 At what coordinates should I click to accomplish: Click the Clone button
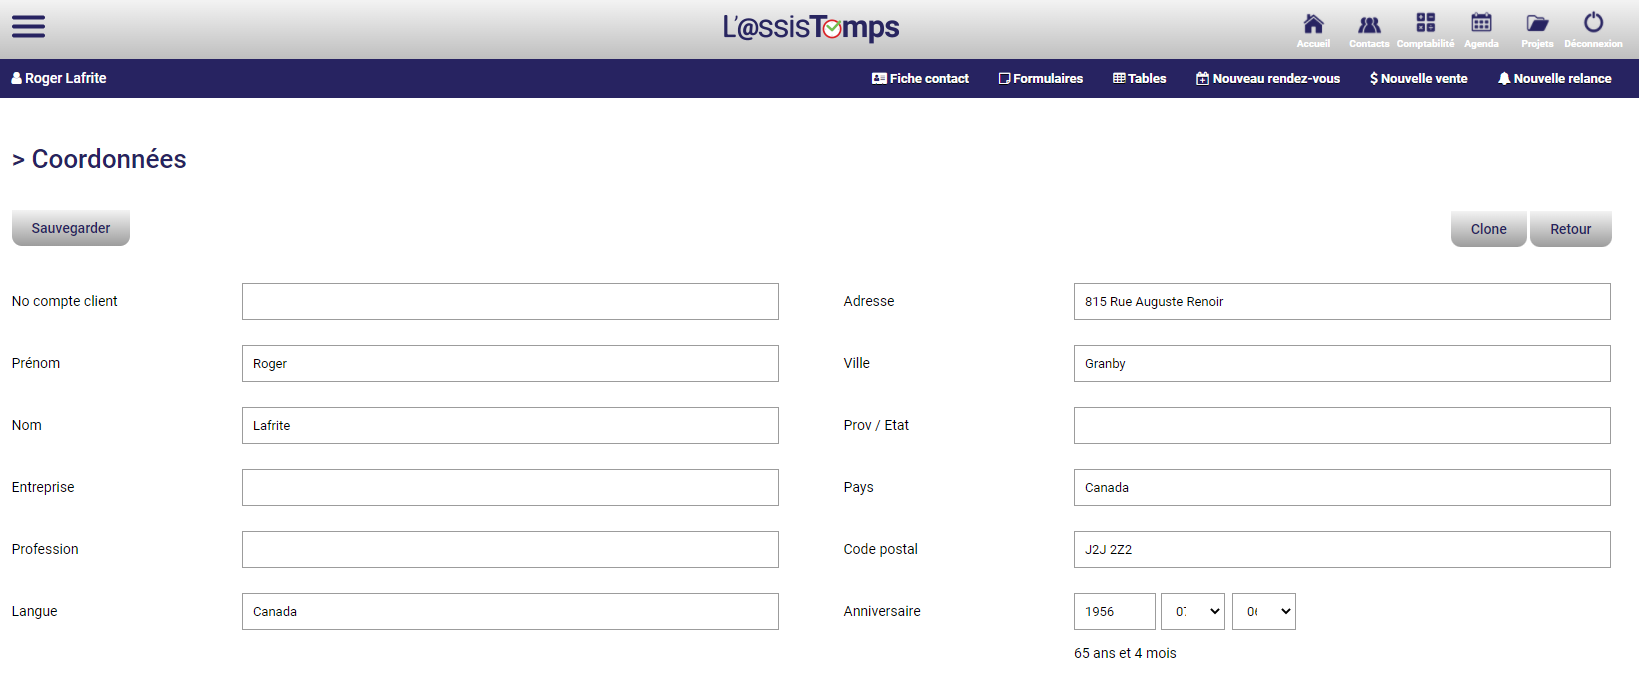click(1488, 228)
